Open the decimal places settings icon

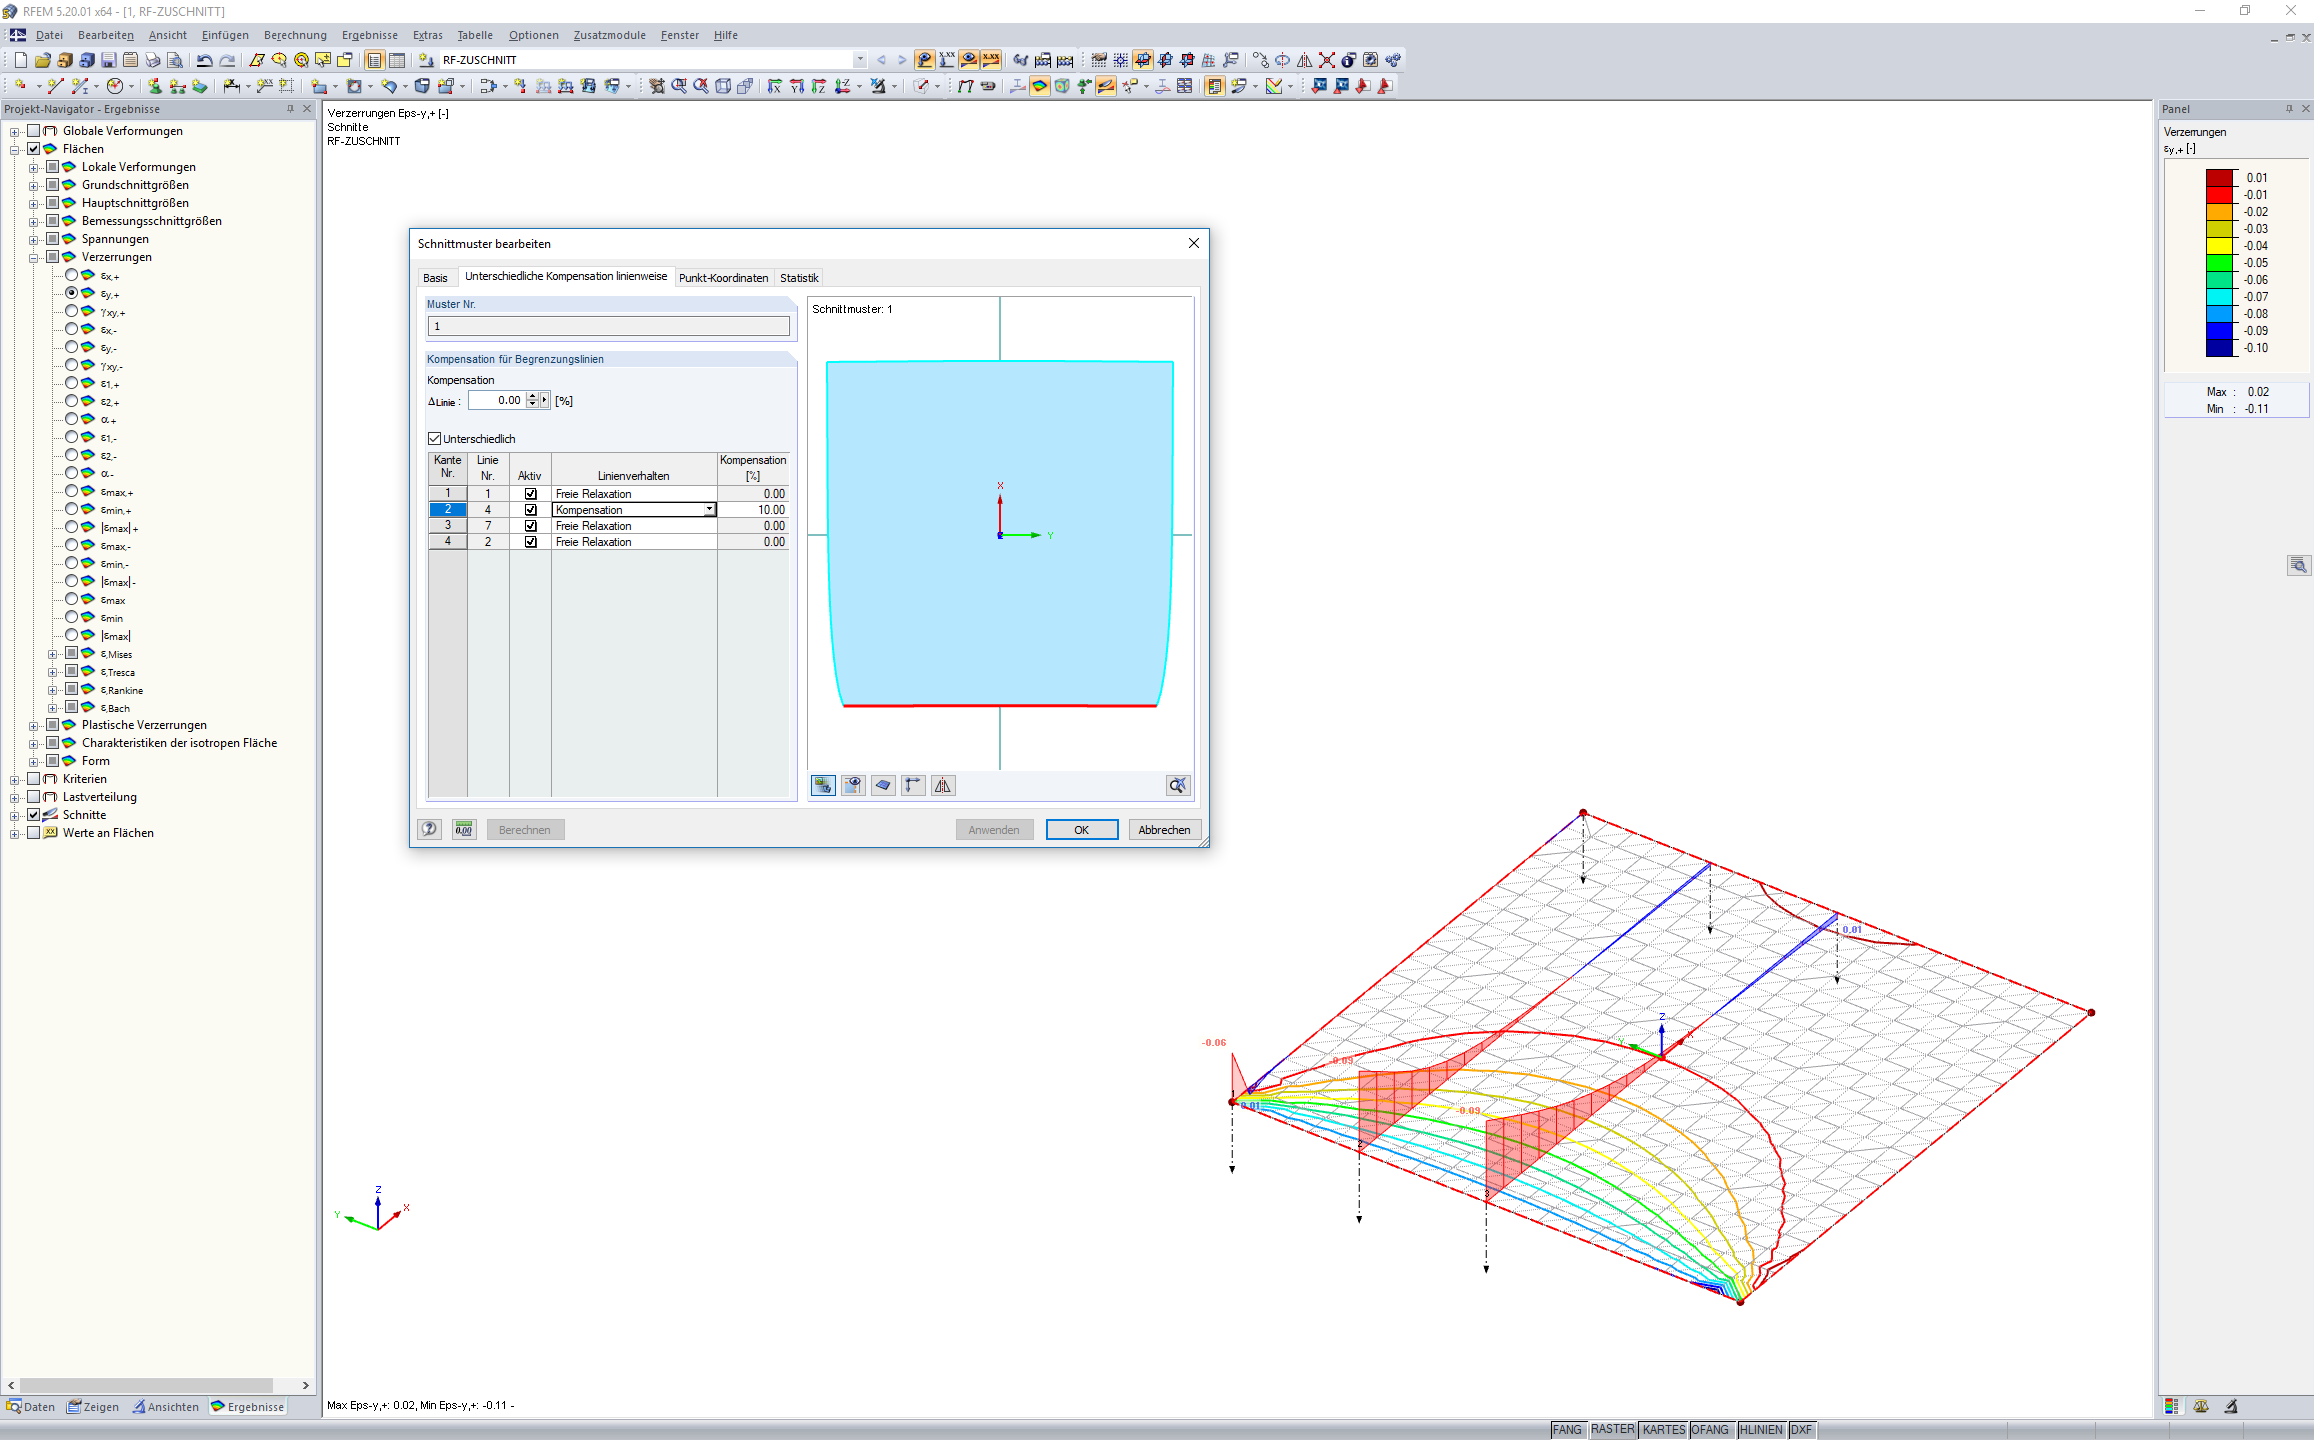[464, 829]
